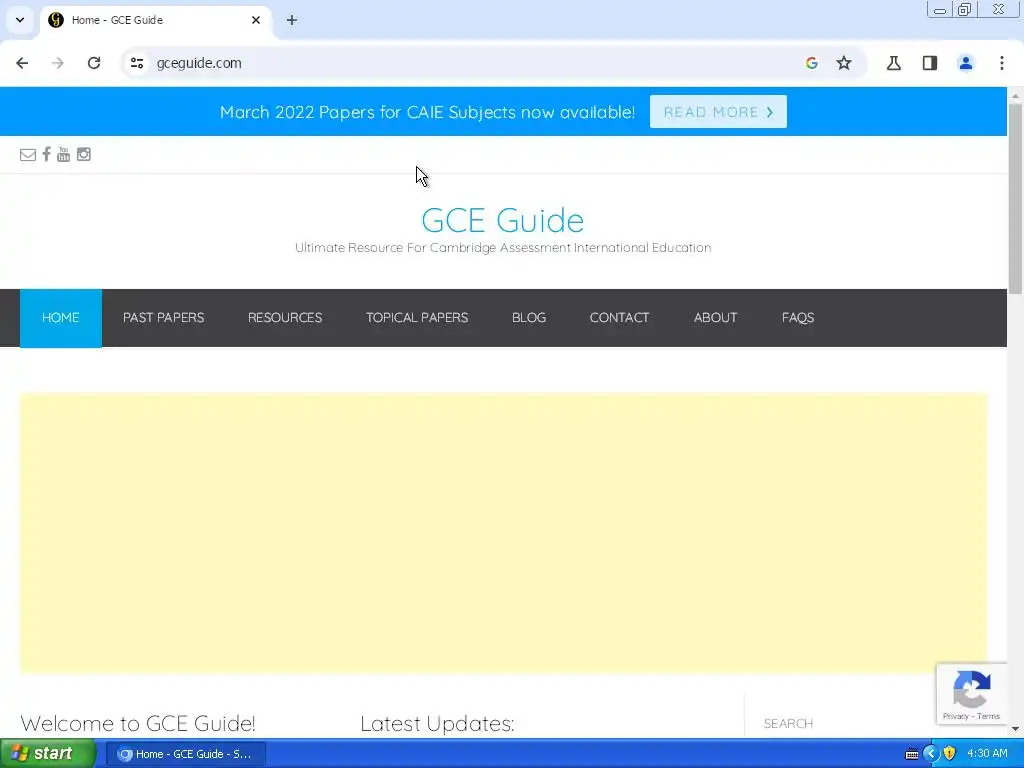Open the HOME menu item
Image resolution: width=1024 pixels, height=768 pixels.
pyautogui.click(x=61, y=318)
